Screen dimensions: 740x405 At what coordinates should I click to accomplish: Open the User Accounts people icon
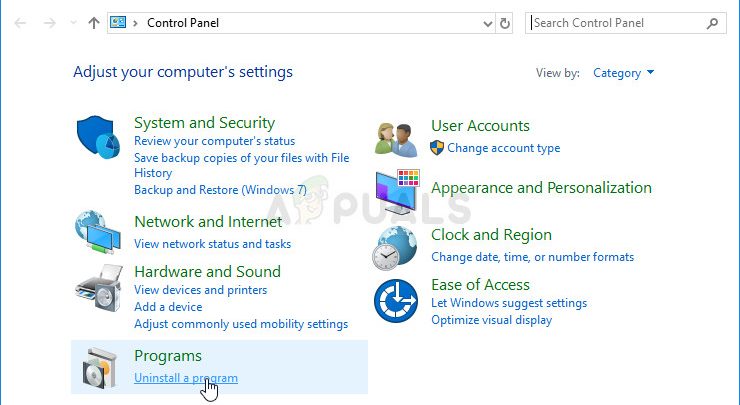(x=396, y=138)
